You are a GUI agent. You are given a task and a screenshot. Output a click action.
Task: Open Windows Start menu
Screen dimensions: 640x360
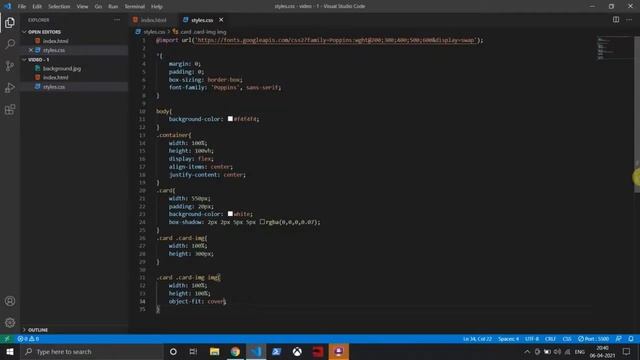click(x=10, y=351)
